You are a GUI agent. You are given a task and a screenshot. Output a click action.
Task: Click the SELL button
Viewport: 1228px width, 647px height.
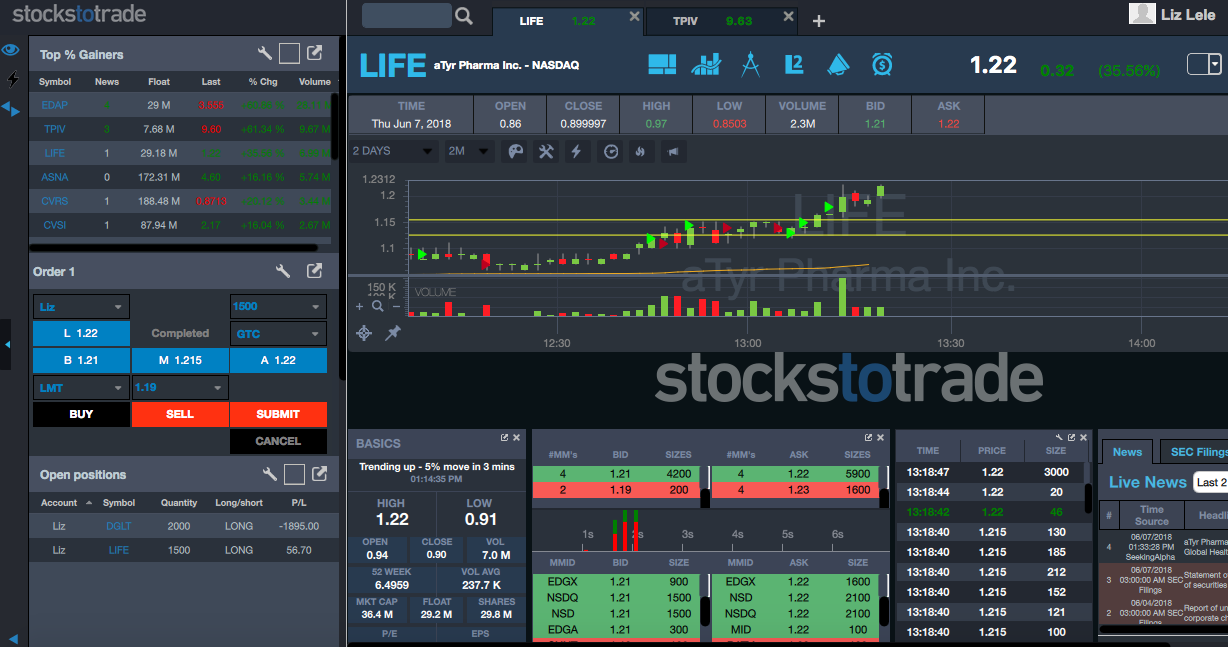click(180, 414)
